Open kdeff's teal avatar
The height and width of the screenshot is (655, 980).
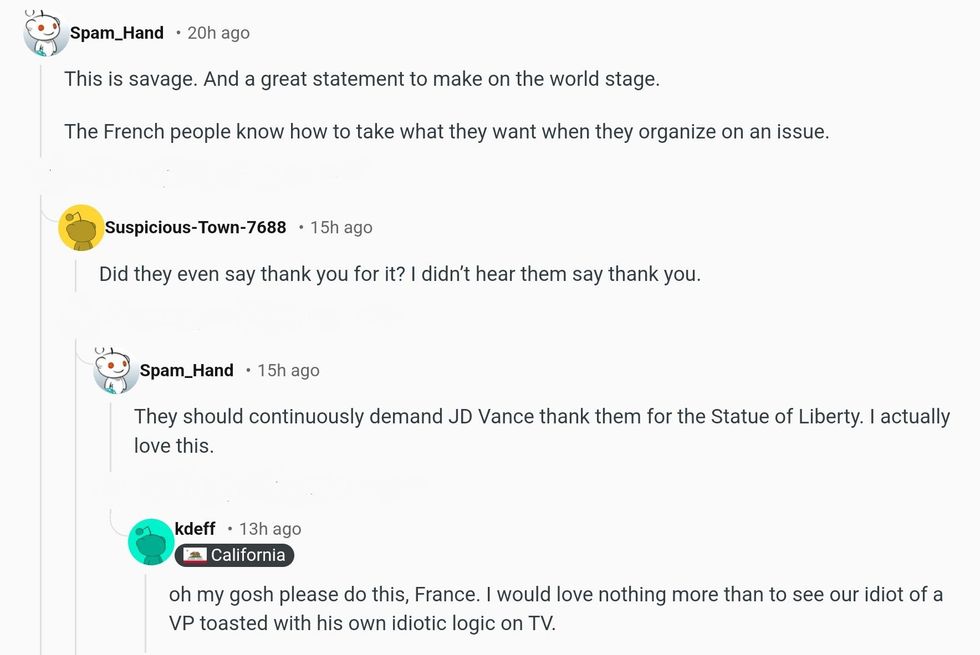(151, 542)
